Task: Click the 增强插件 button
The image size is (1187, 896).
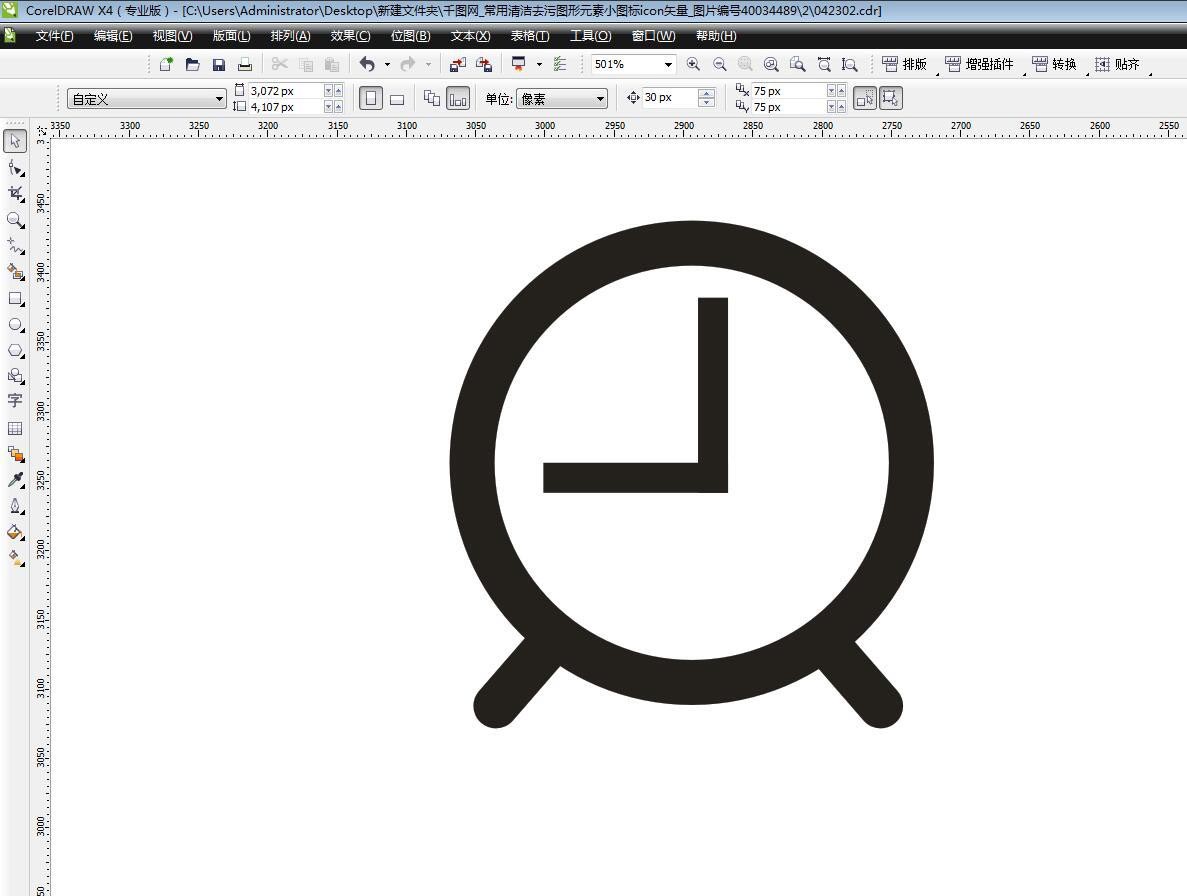Action: tap(979, 64)
